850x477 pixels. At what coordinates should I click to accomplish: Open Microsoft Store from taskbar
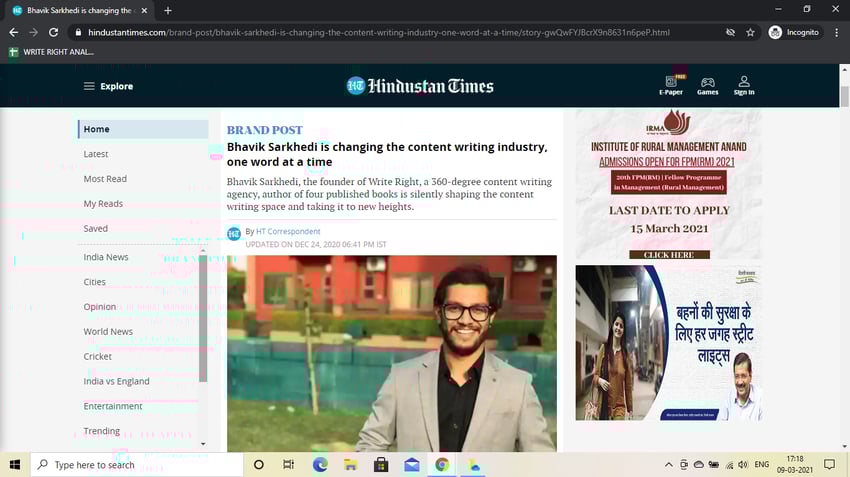click(381, 465)
